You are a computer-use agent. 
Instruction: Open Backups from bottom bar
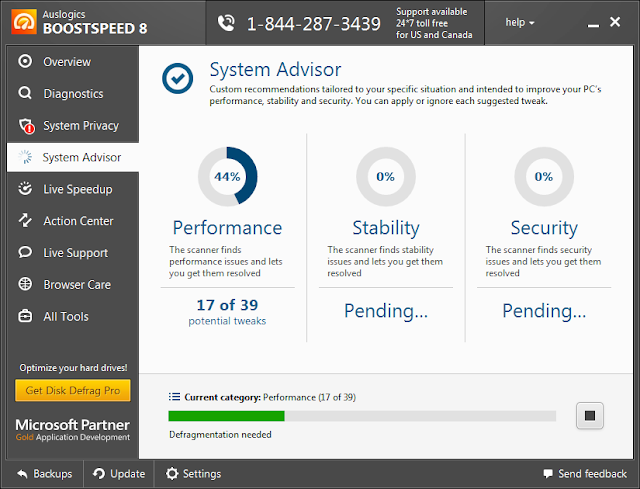(x=44, y=473)
